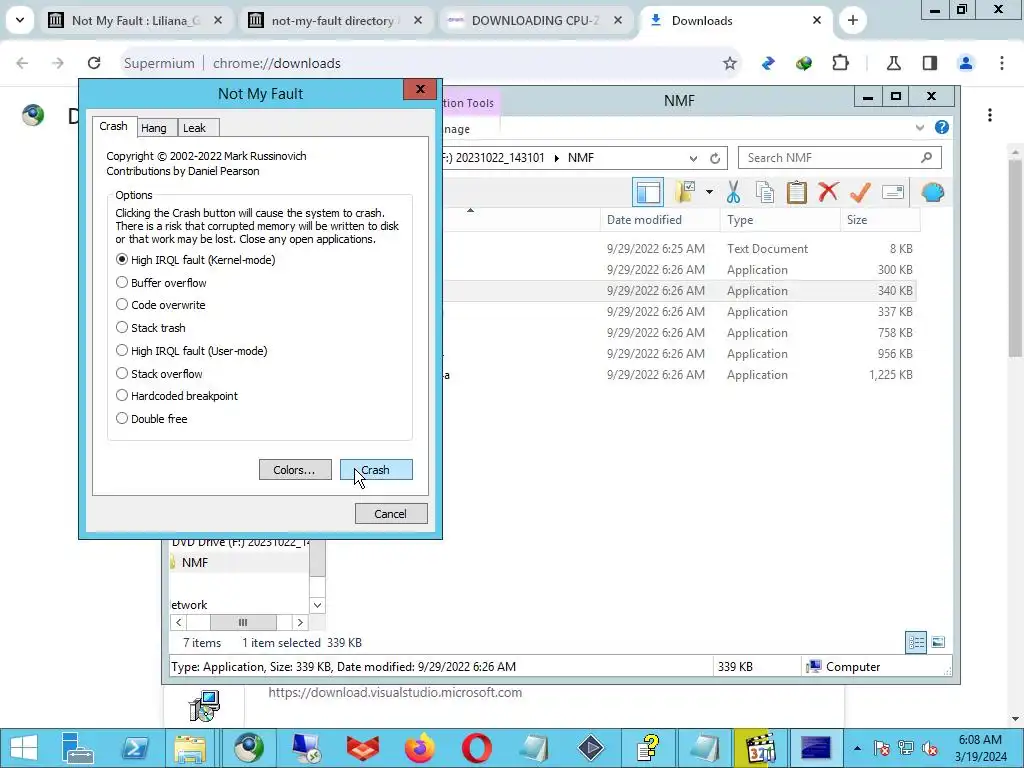Select the Stack overflow option
The height and width of the screenshot is (768, 1024).
click(x=159, y=374)
